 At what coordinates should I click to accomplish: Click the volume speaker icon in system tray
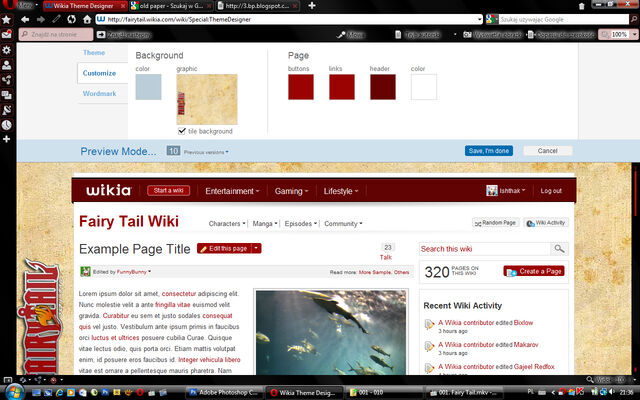click(612, 393)
